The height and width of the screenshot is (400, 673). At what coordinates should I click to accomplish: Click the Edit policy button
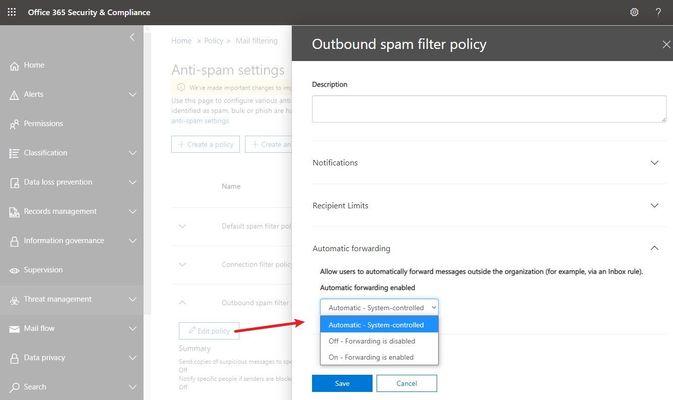pyautogui.click(x=209, y=331)
